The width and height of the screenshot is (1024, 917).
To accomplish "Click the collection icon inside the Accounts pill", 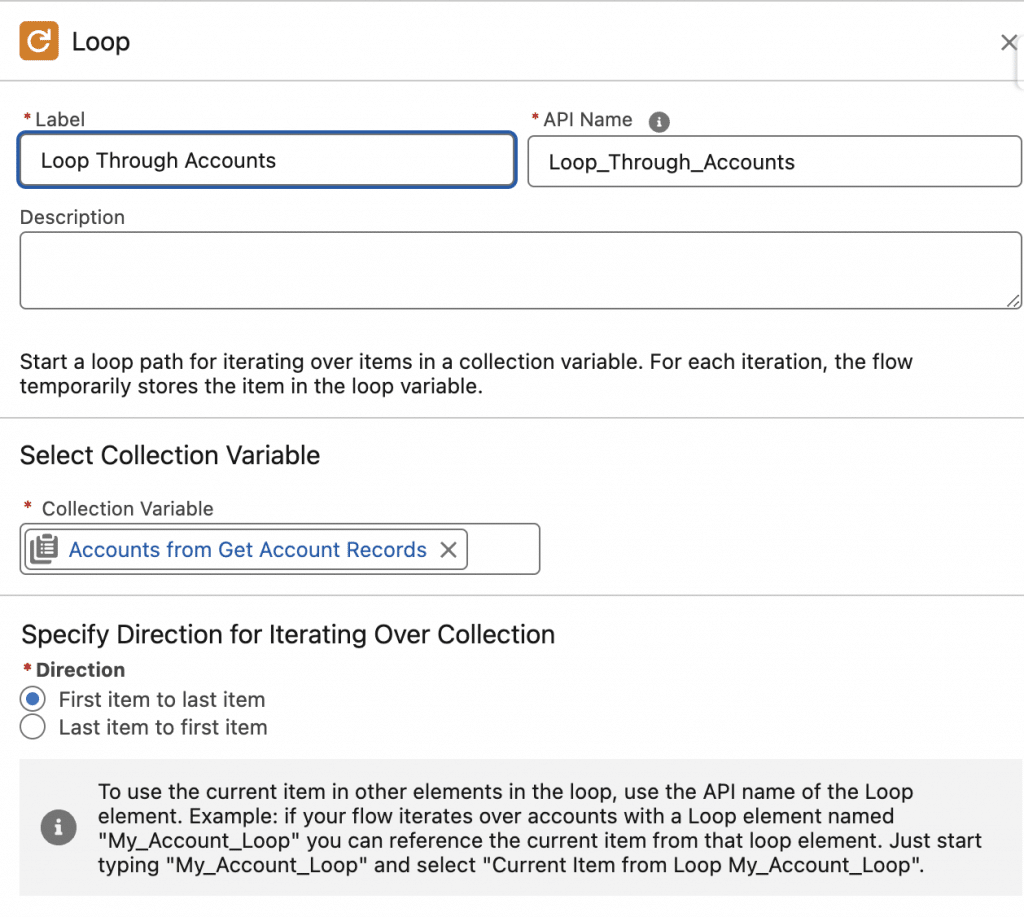I will 43,550.
